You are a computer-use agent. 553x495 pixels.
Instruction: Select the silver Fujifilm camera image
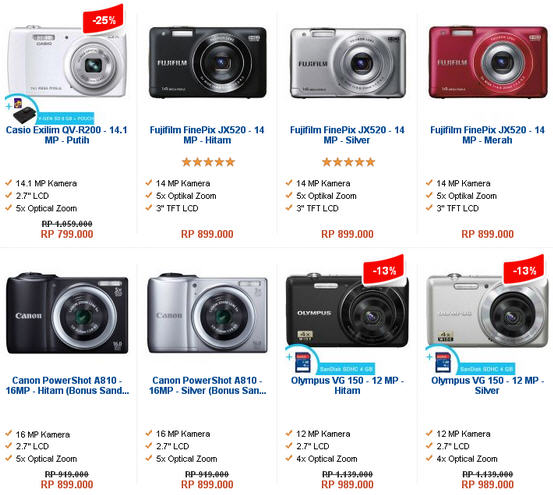click(x=348, y=63)
